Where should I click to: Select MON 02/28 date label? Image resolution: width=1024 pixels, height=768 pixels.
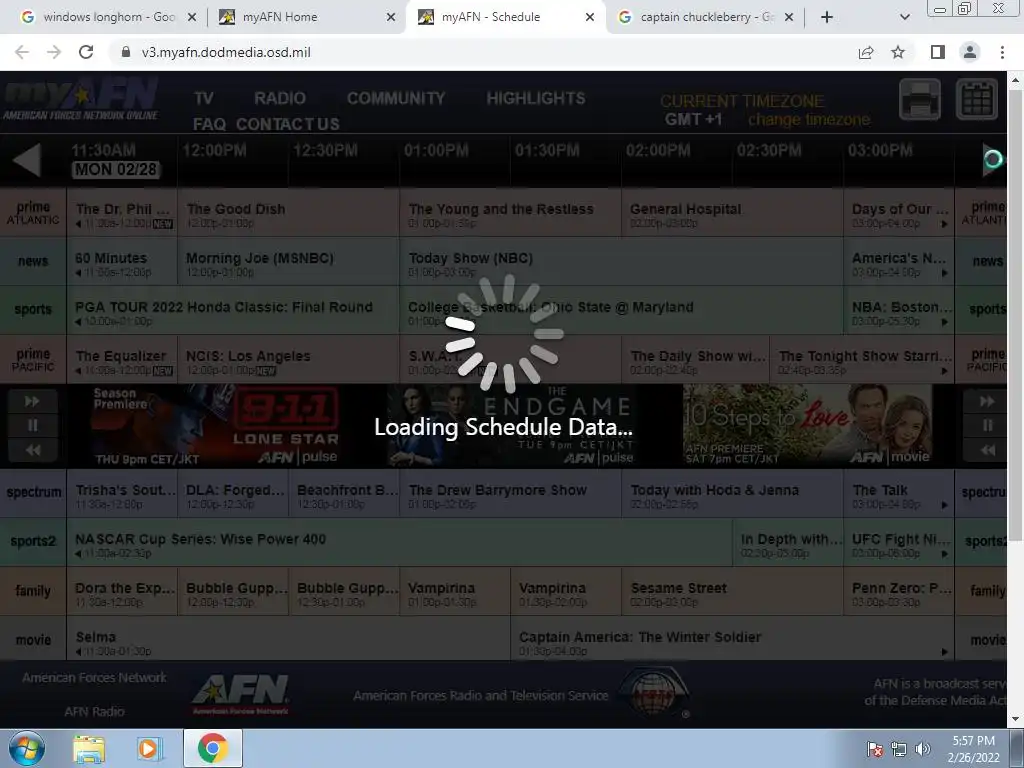tap(116, 170)
